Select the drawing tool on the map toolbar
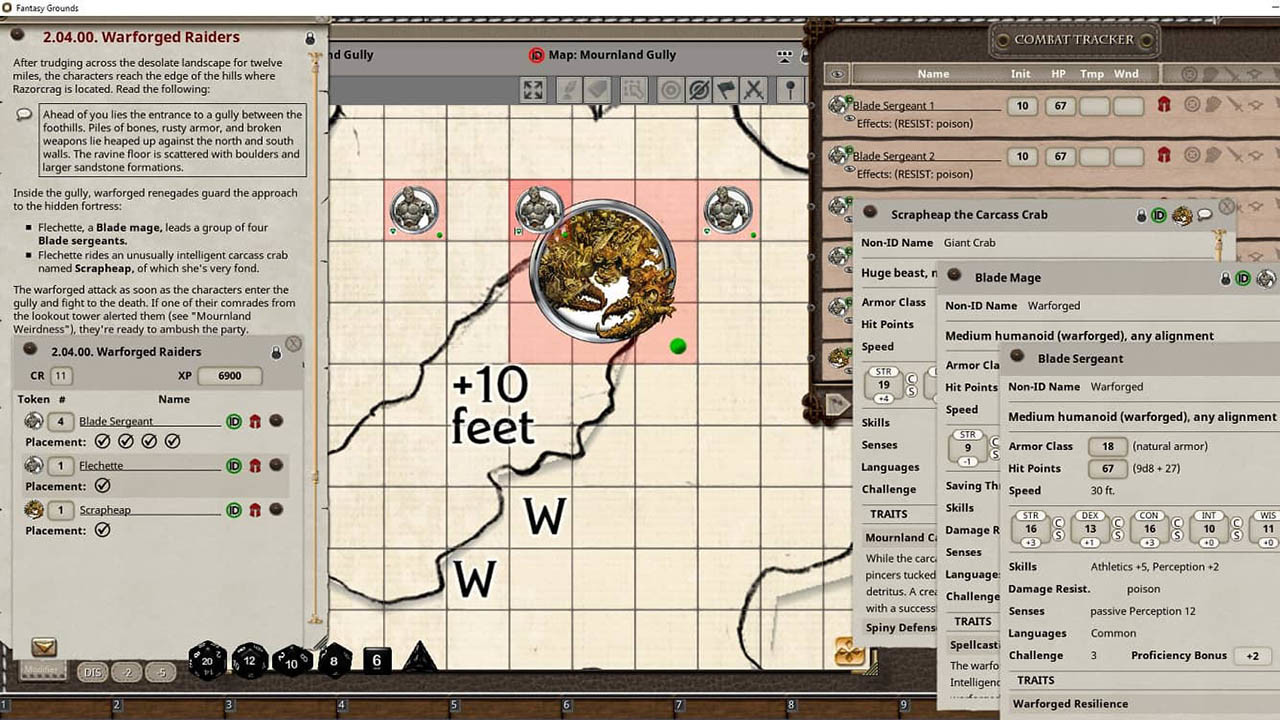1280x720 pixels. pos(567,89)
